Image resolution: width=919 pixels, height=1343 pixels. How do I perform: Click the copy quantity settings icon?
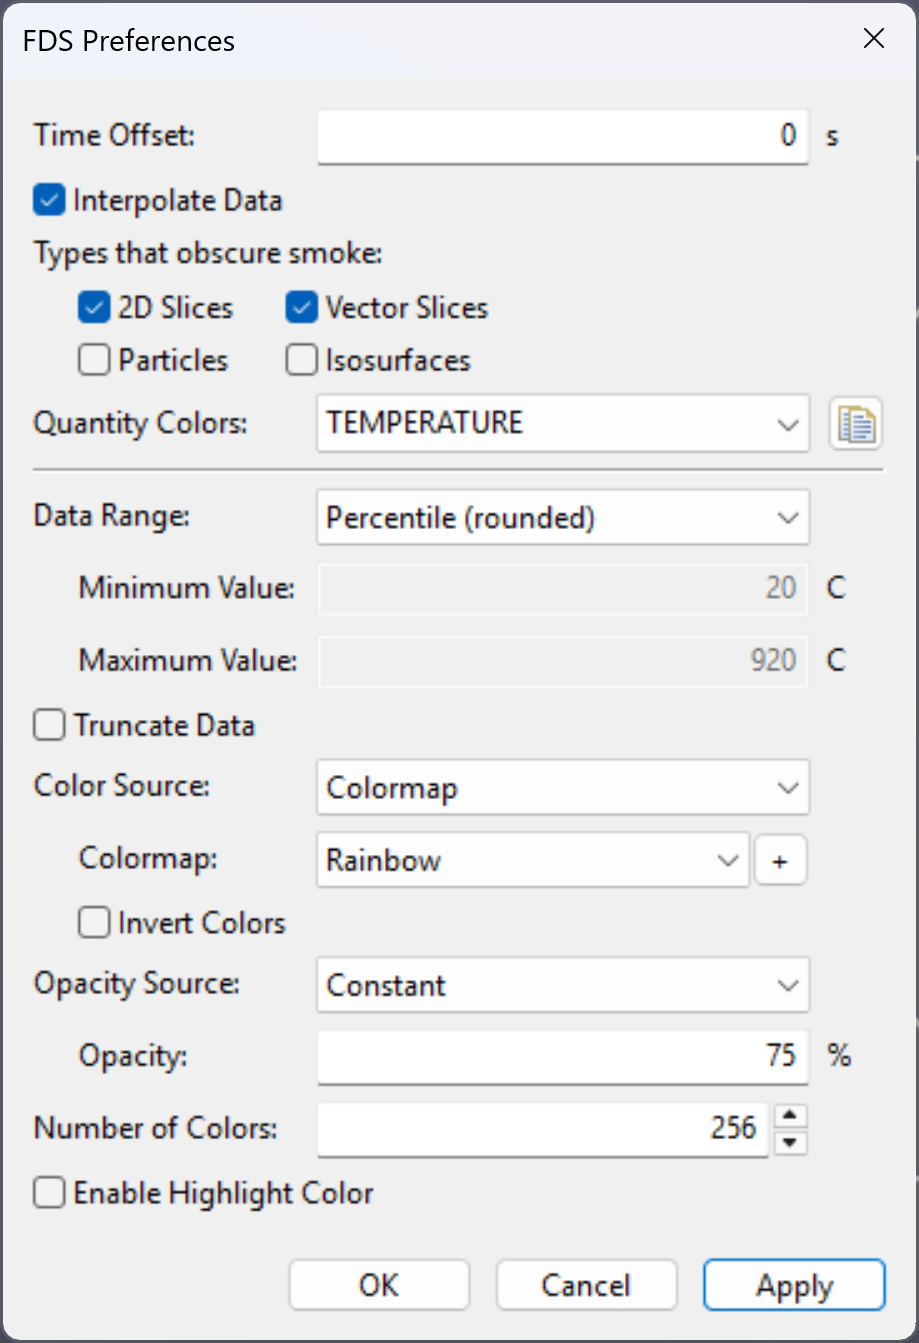coord(856,424)
